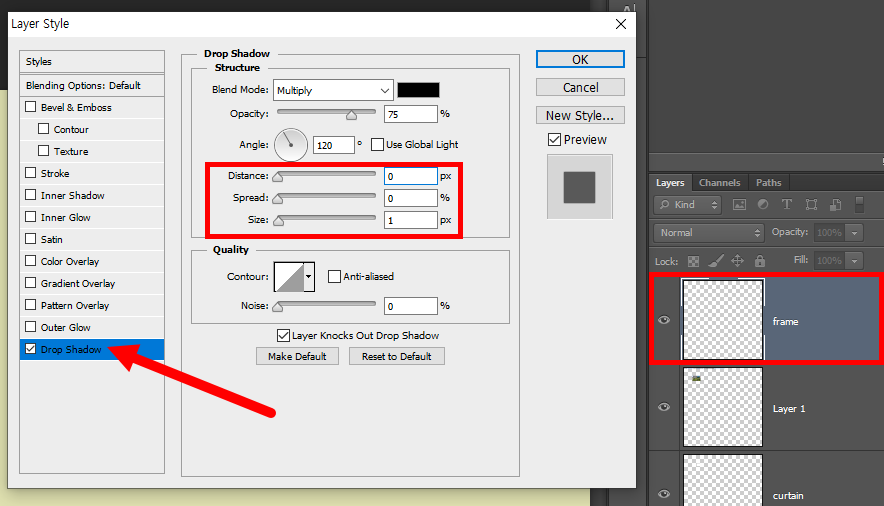Click the Cancel button
This screenshot has height=506, width=884.
click(580, 87)
